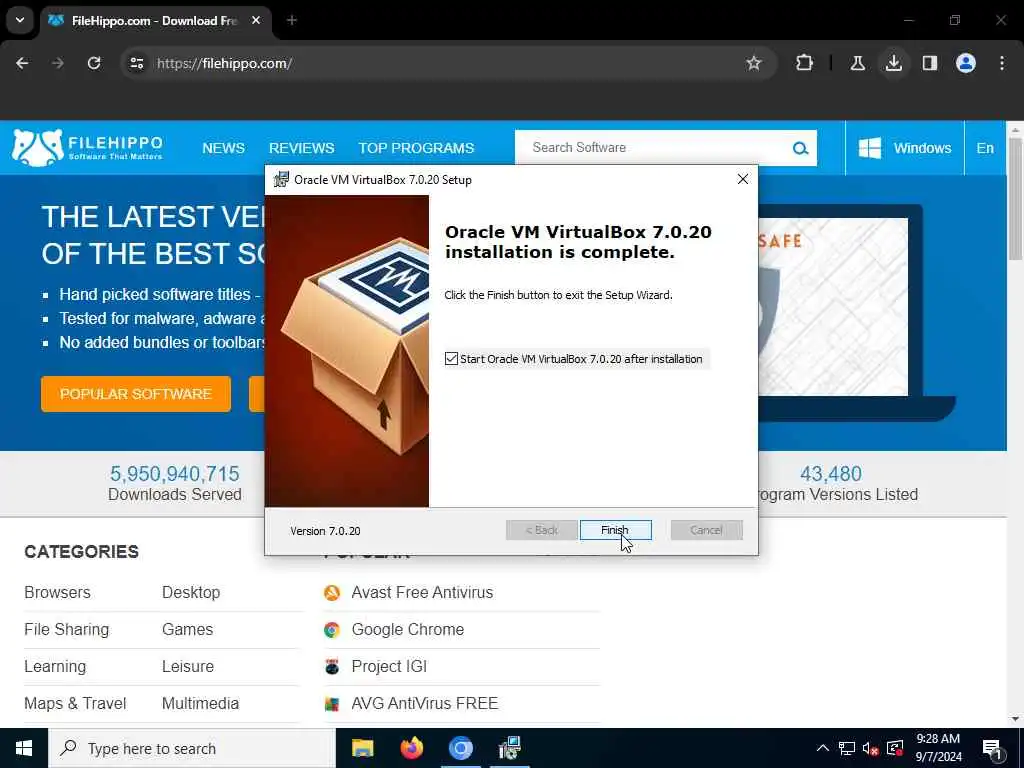
Task: Open the notification center icon
Action: (x=992, y=749)
